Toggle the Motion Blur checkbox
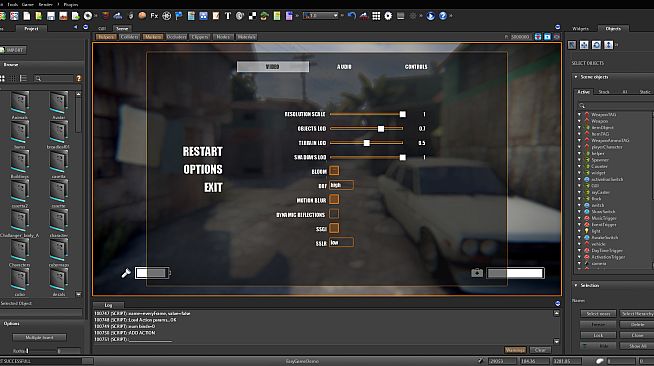Image resolution: width=654 pixels, height=366 pixels. pos(334,199)
